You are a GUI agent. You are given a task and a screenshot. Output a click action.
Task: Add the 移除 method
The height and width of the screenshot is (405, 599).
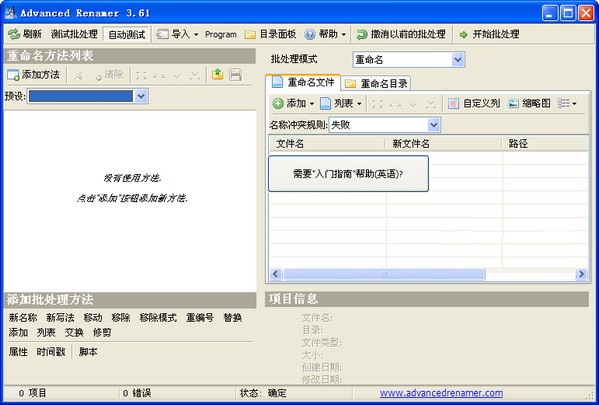tap(121, 318)
